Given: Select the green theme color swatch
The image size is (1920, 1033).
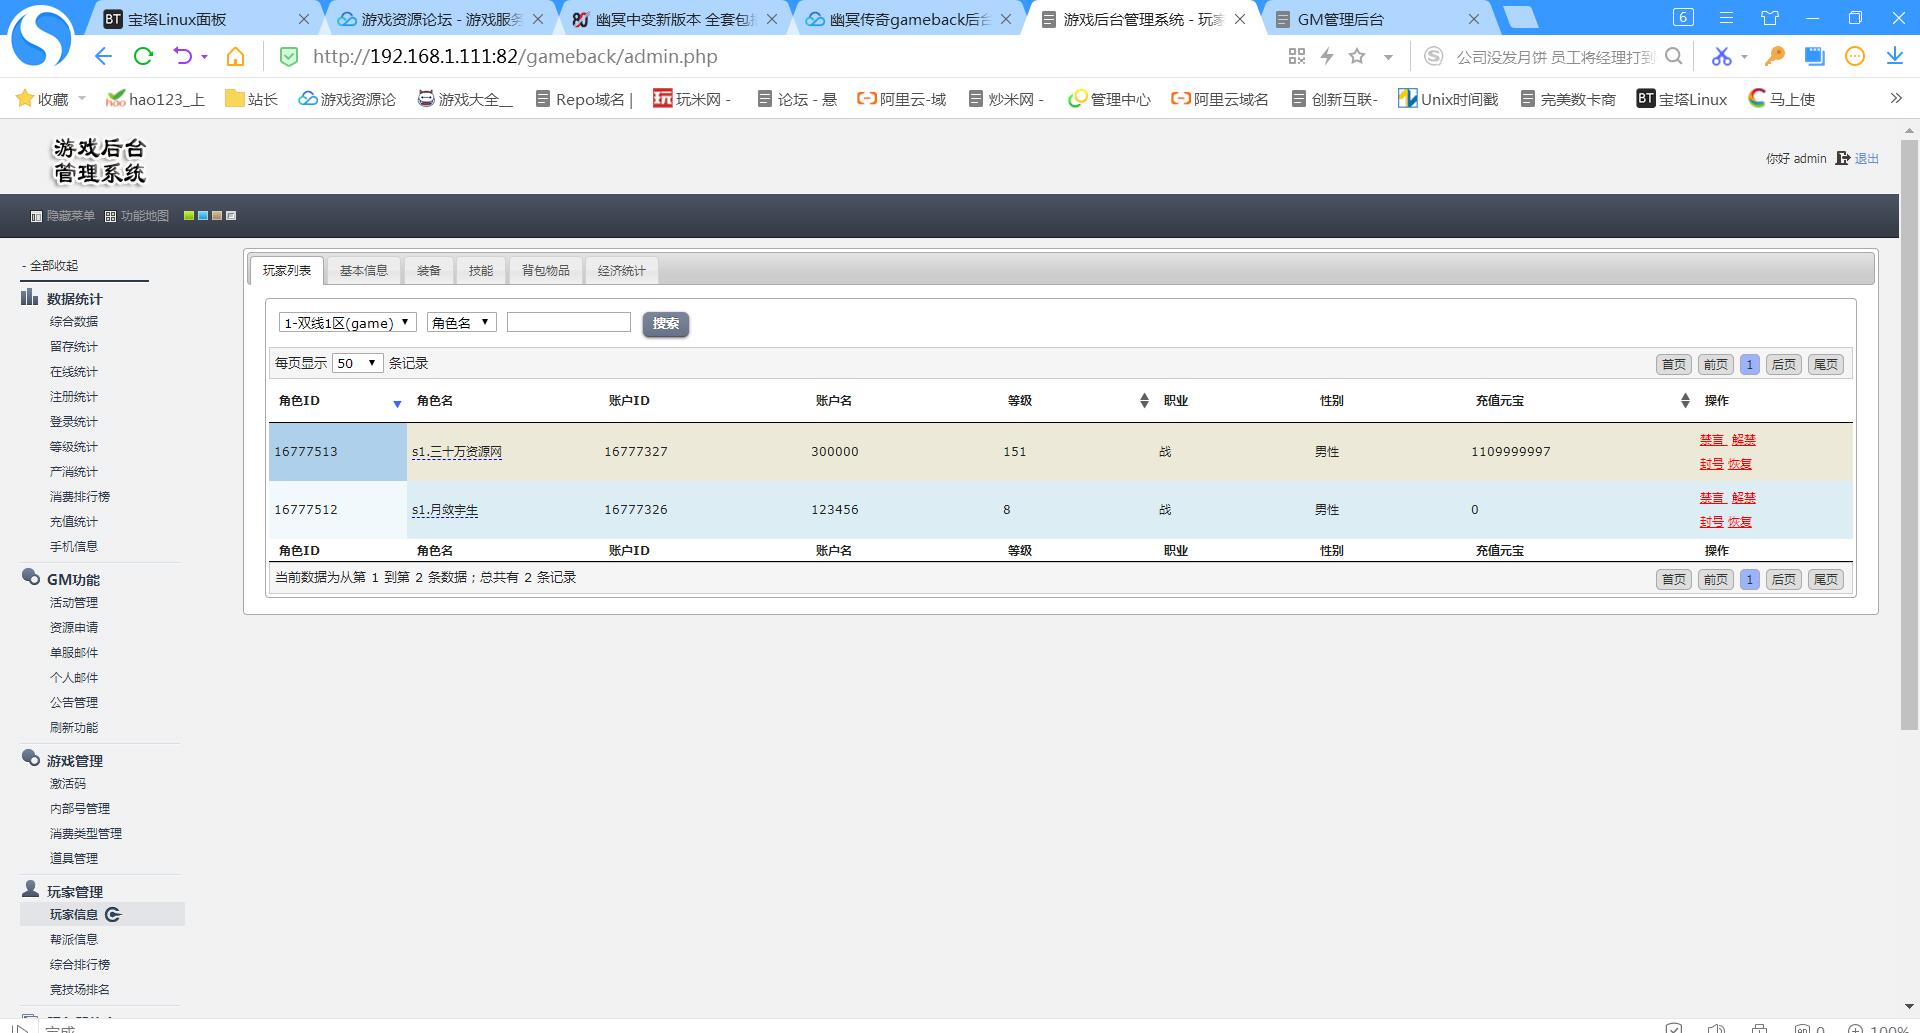Looking at the screenshot, I should pyautogui.click(x=189, y=216).
